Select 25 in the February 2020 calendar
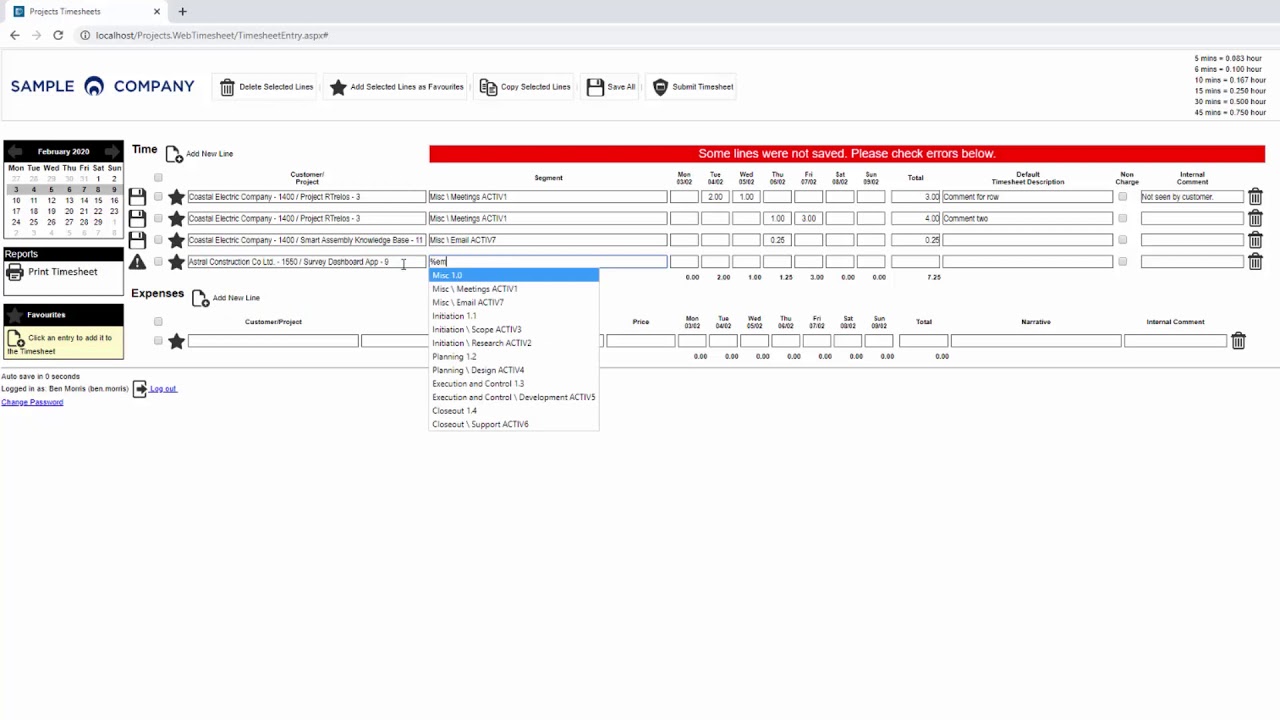The width and height of the screenshot is (1280, 720). [x=33, y=223]
